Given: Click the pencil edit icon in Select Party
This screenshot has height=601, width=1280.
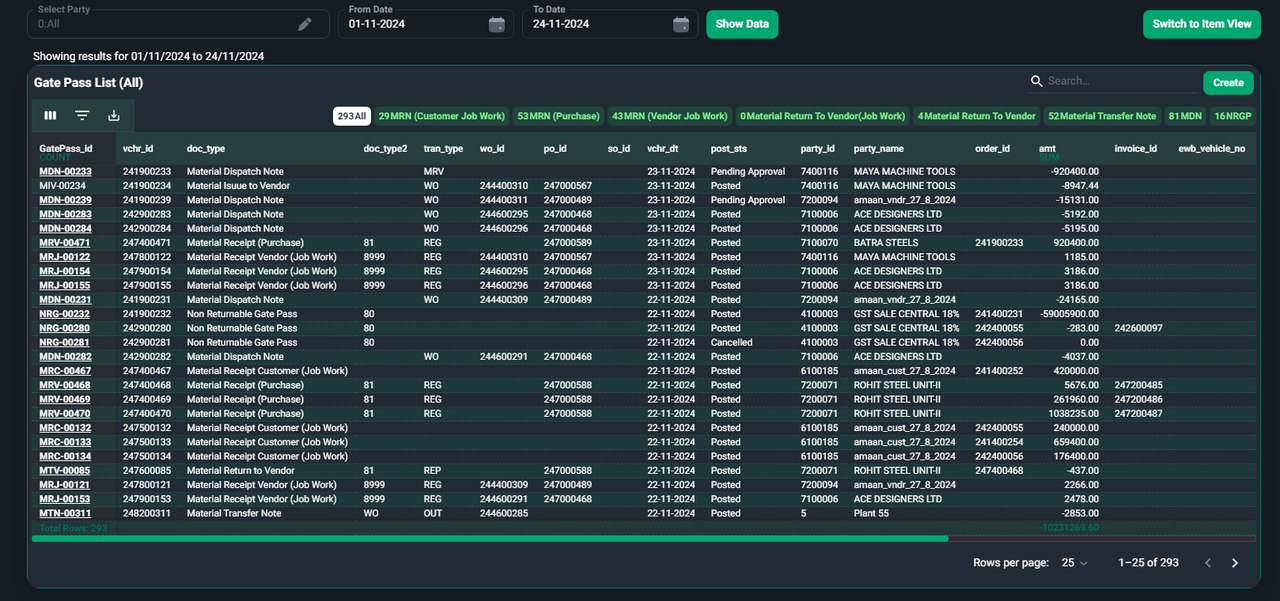Looking at the screenshot, I should (x=305, y=24).
